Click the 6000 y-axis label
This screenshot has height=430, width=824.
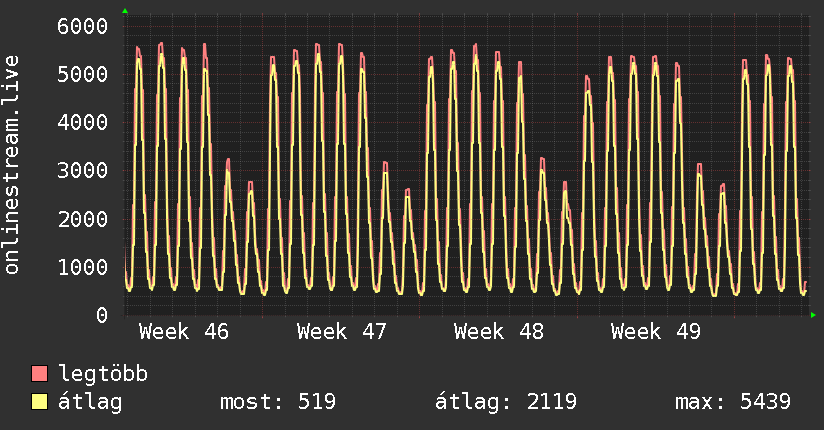point(81,26)
